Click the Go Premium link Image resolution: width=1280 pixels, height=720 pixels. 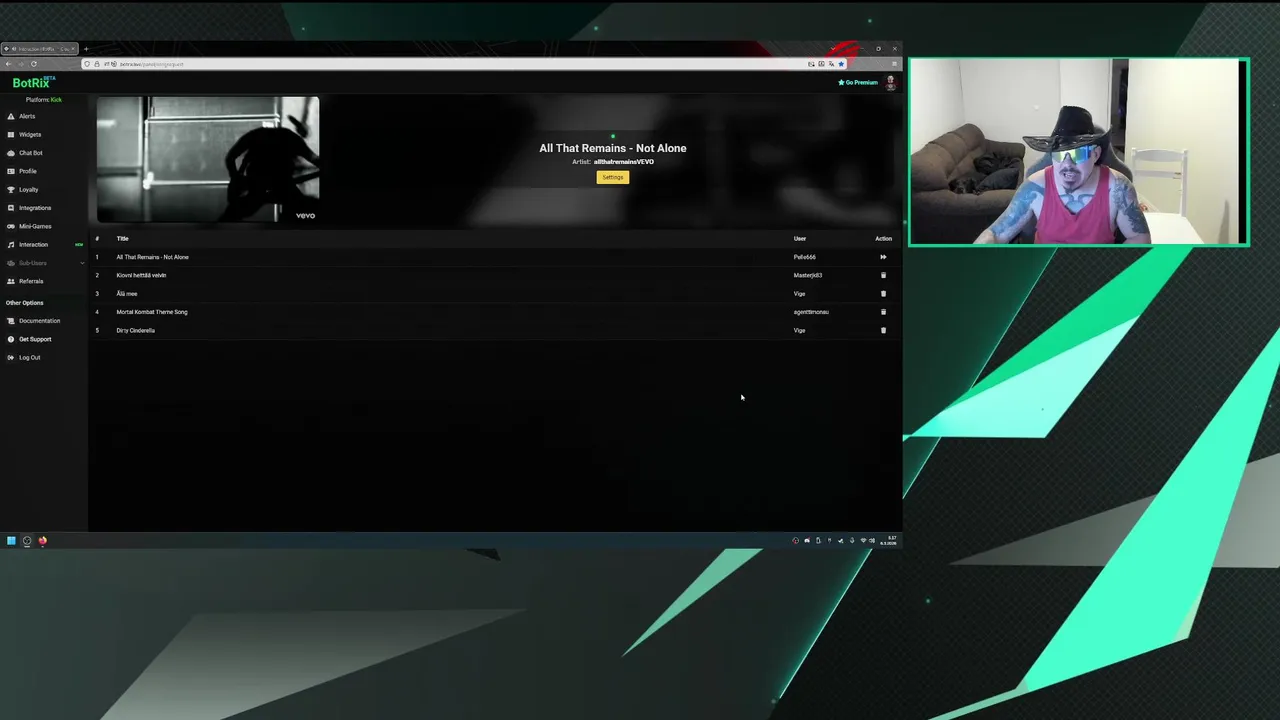858,83
